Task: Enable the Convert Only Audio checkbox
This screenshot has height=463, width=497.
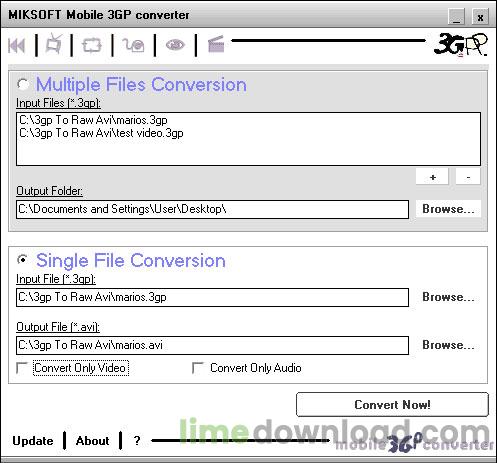Action: [198, 368]
